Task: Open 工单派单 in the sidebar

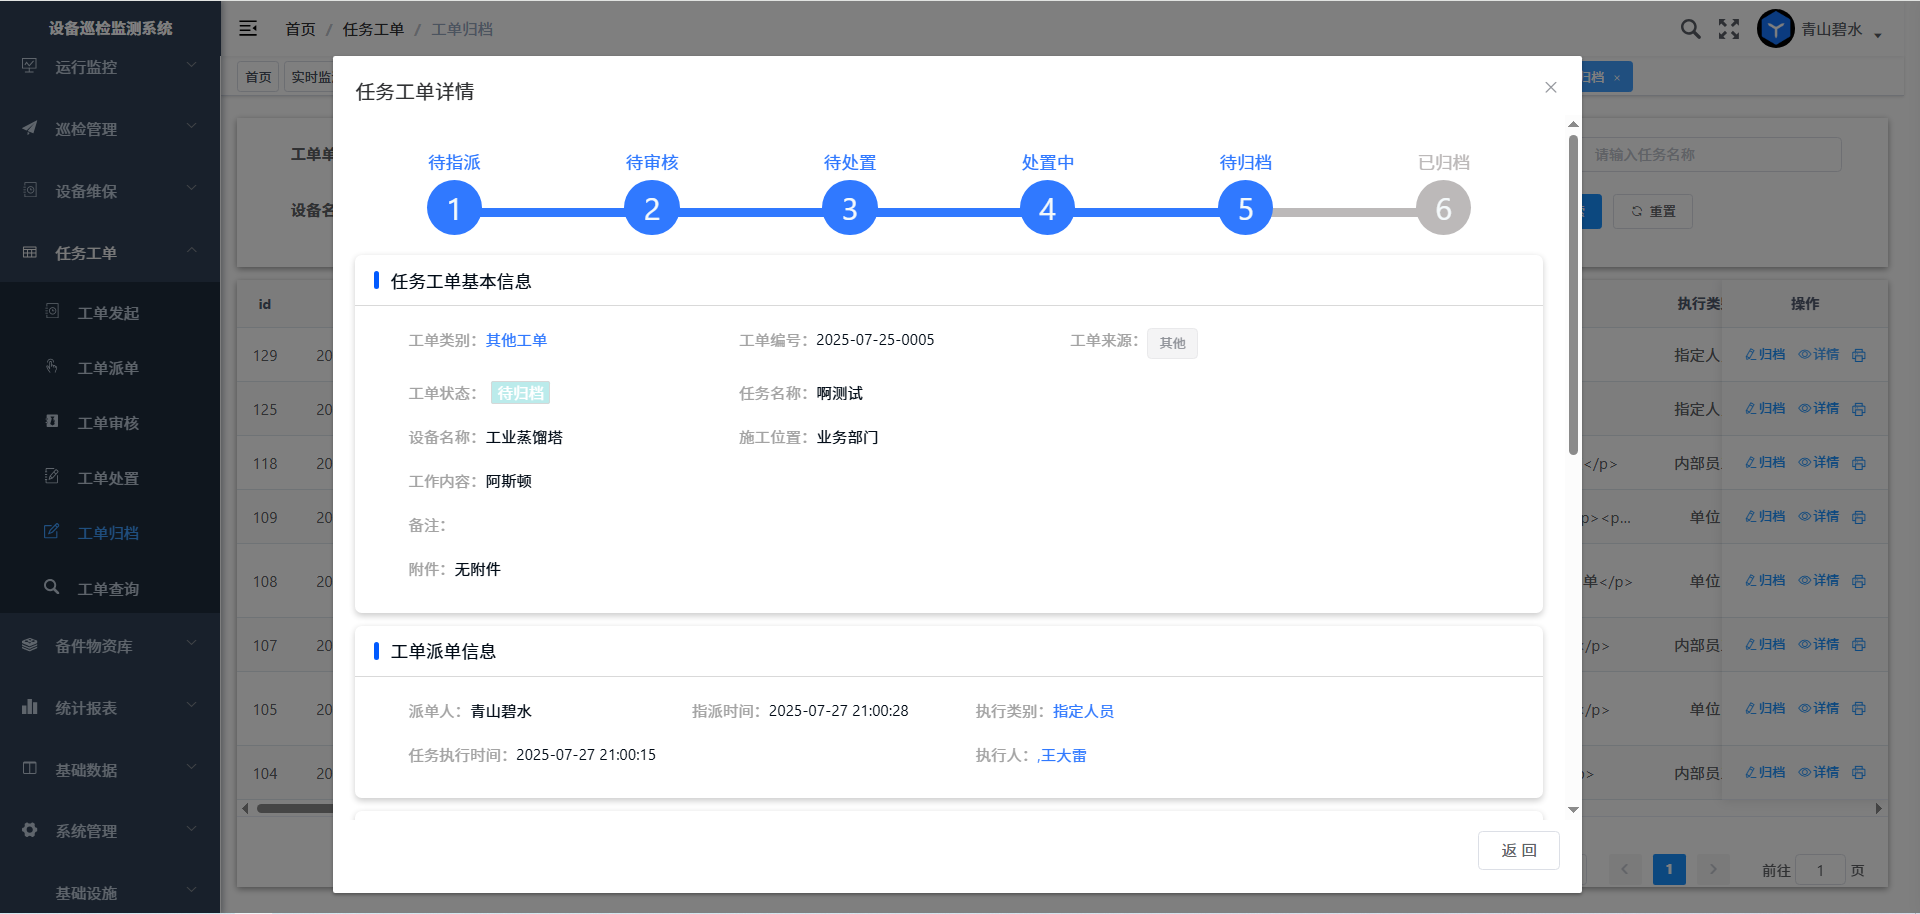Action: click(x=108, y=368)
